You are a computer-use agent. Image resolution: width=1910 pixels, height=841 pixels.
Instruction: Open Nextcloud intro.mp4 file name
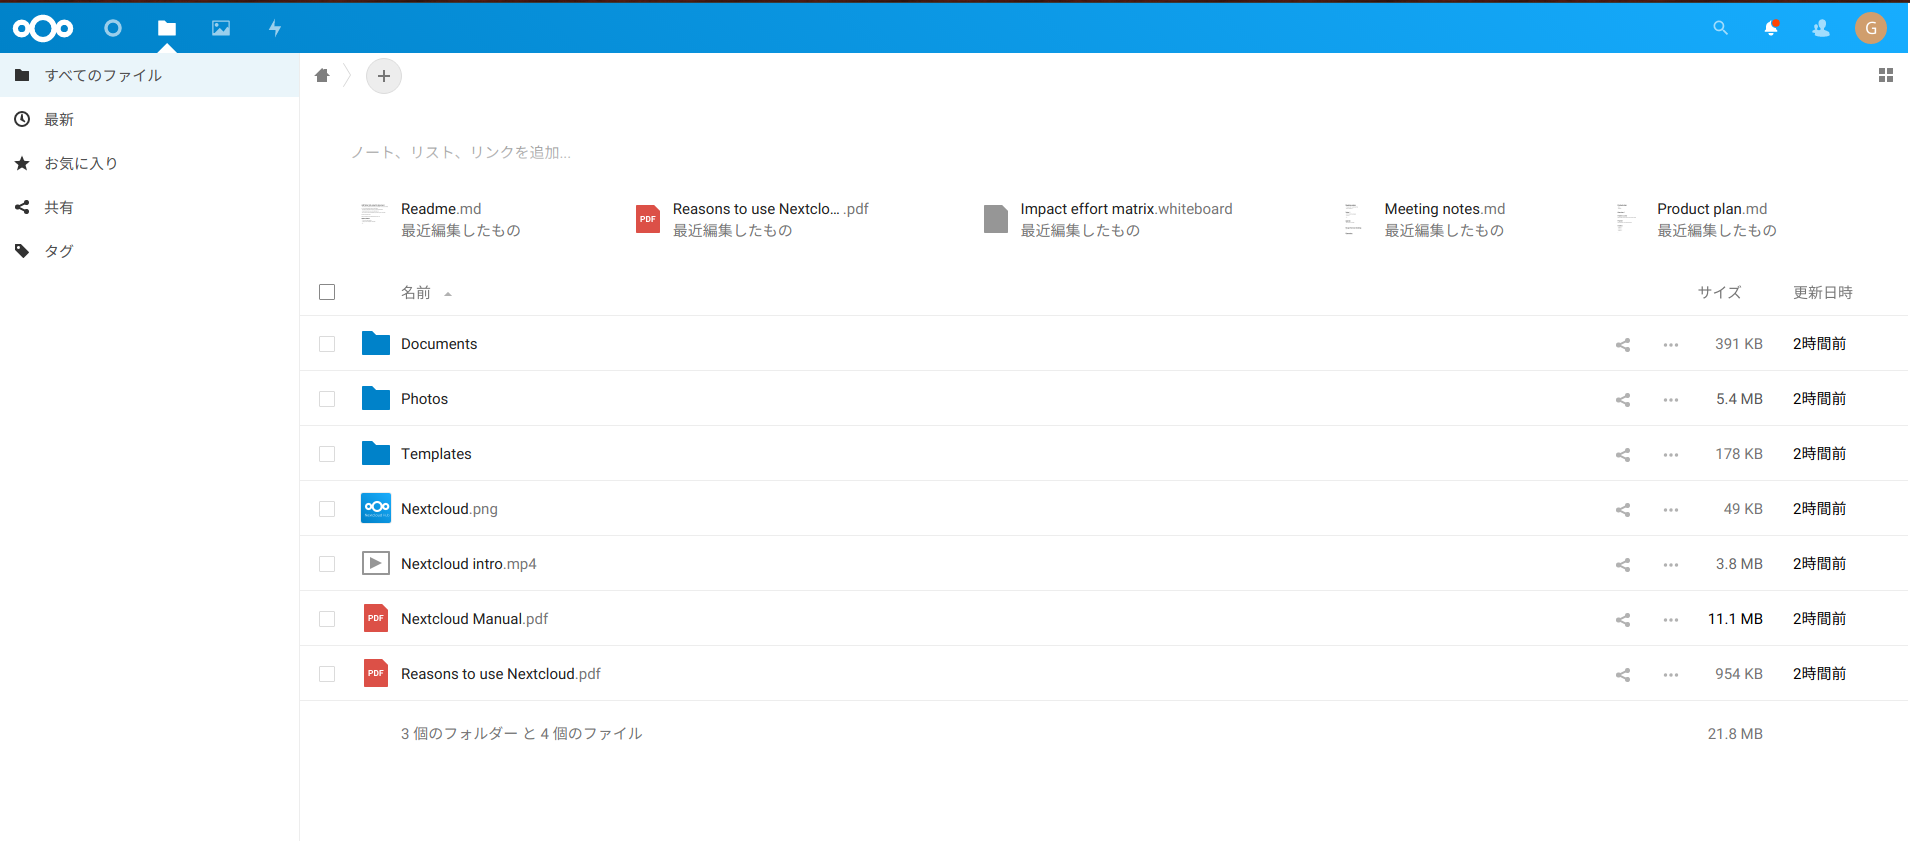(x=468, y=564)
